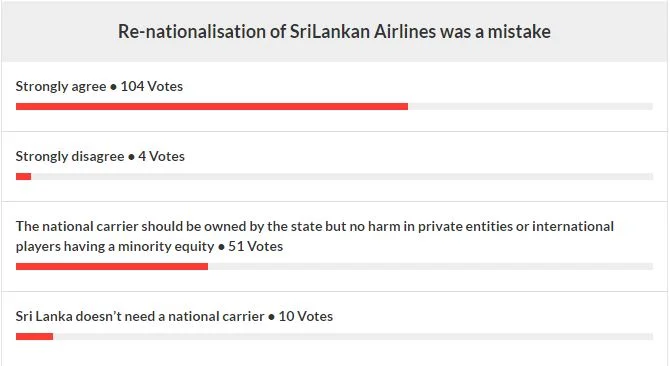Click the short red bar for Strongly disagree
Screen dimensions: 670x366
[24, 176]
